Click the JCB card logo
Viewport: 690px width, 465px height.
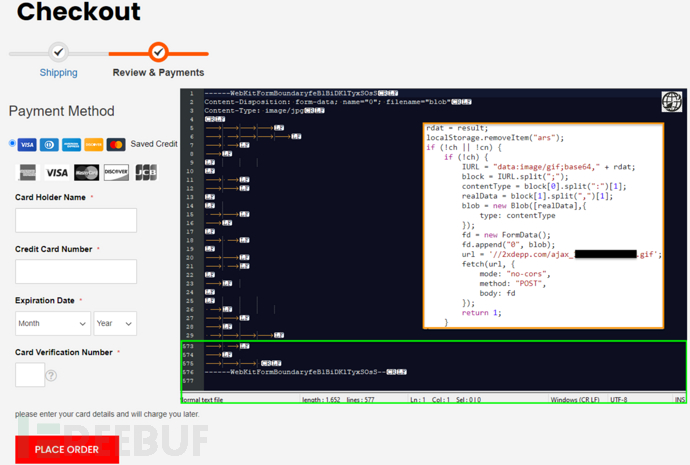point(145,172)
